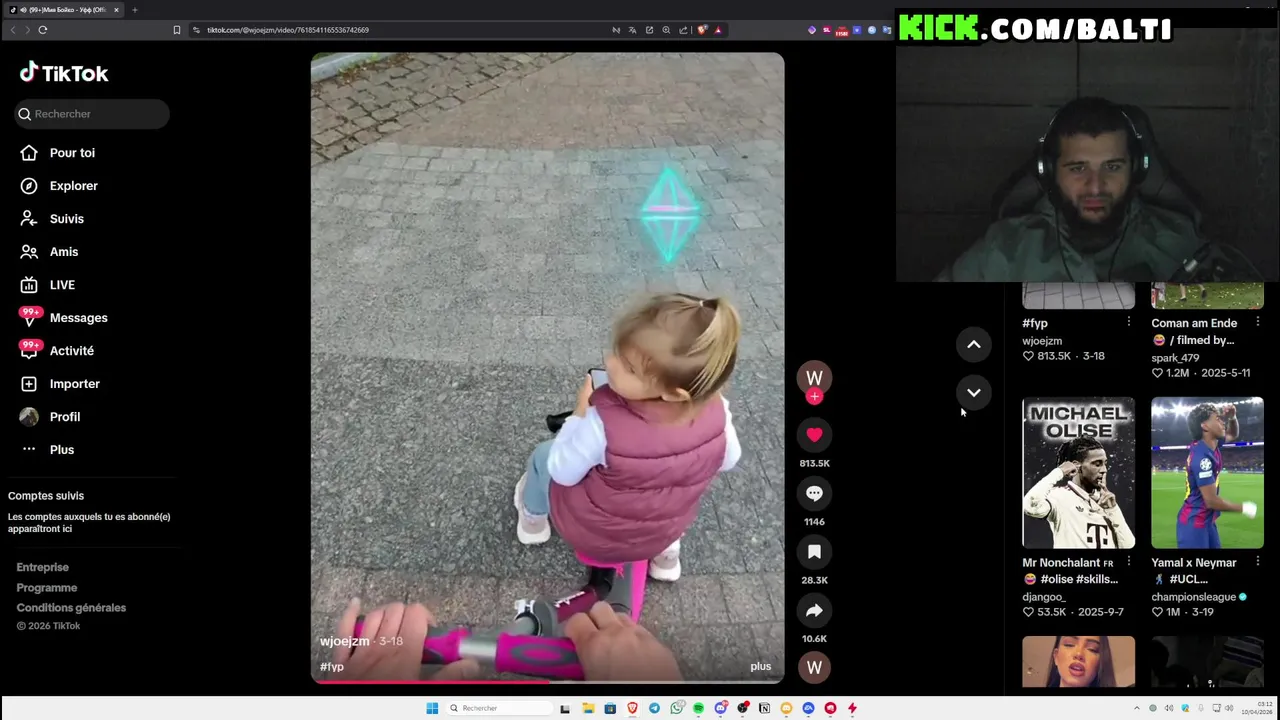The image size is (1280, 720).
Task: Click the translate page icon in address bar
Action: click(632, 30)
